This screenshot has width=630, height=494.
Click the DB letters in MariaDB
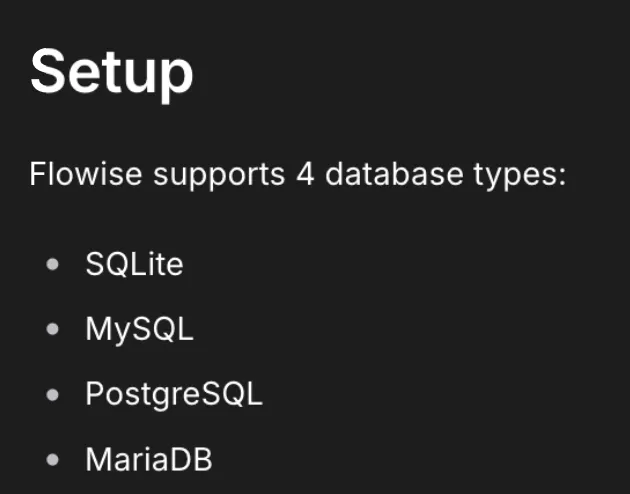[x=193, y=459]
